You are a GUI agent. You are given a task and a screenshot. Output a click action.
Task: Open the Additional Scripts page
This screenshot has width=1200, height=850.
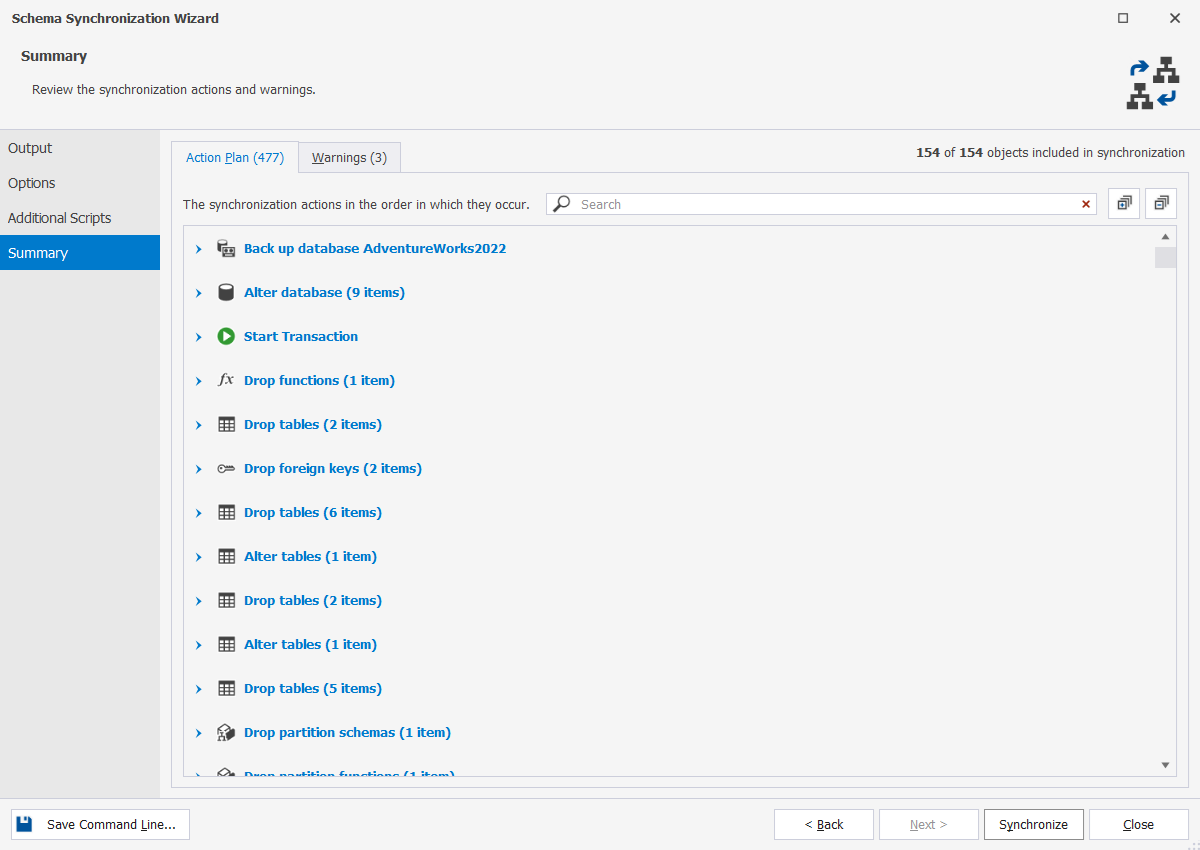60,217
